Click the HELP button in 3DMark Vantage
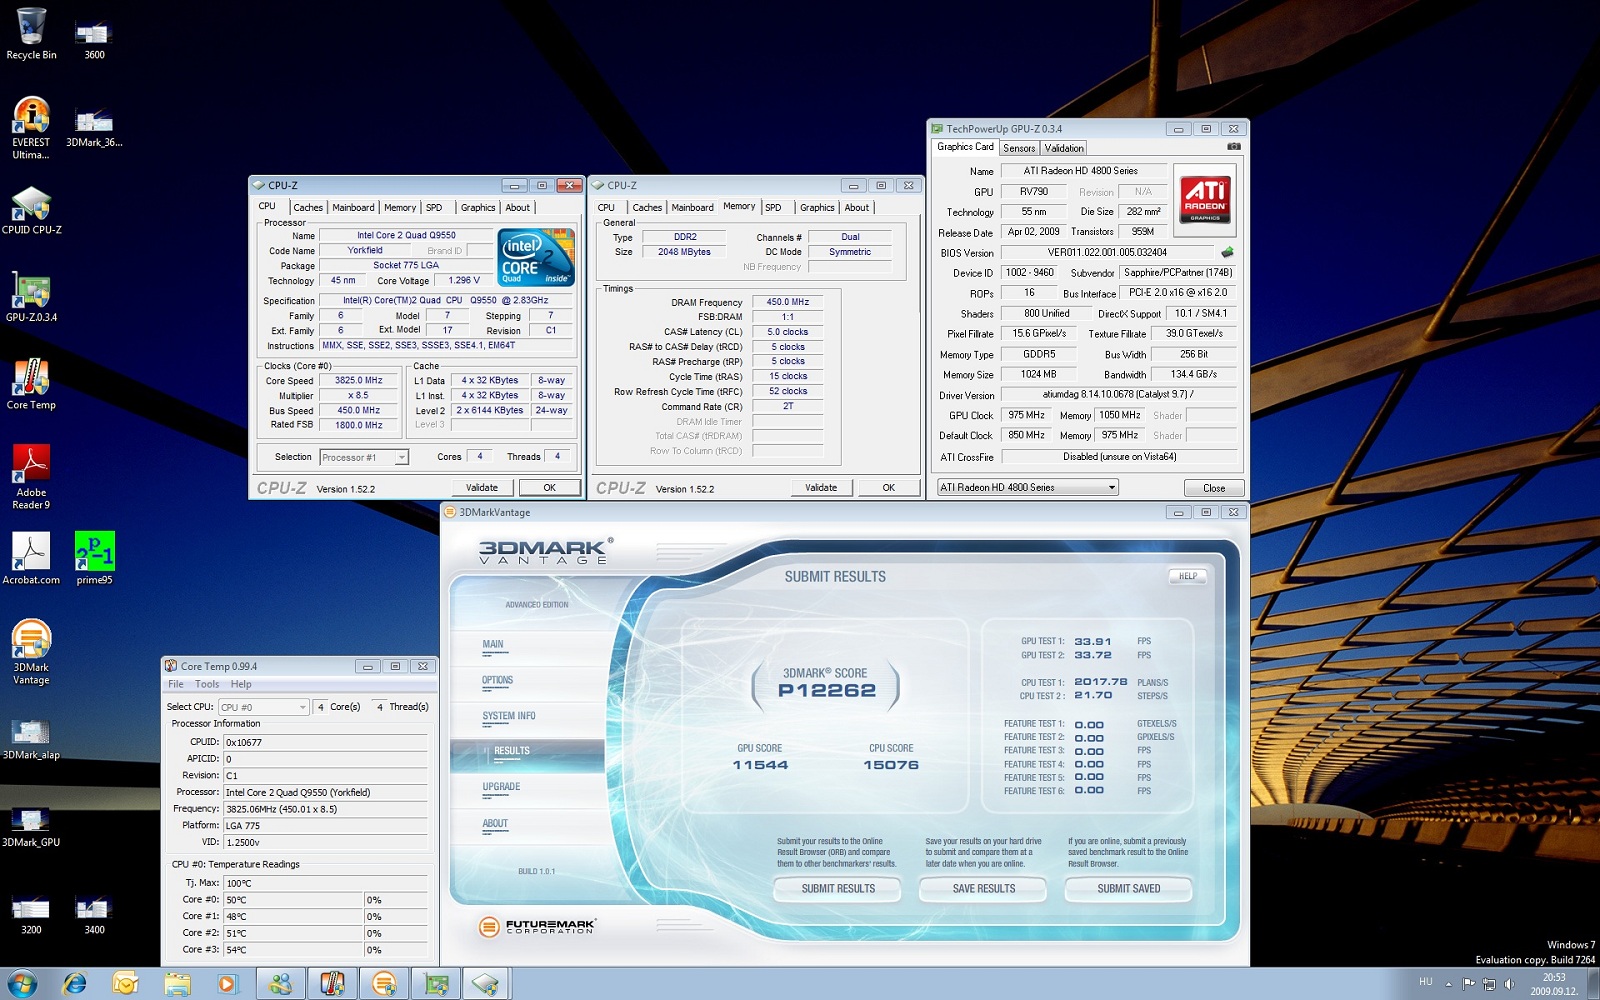Image resolution: width=1600 pixels, height=1000 pixels. (x=1187, y=577)
